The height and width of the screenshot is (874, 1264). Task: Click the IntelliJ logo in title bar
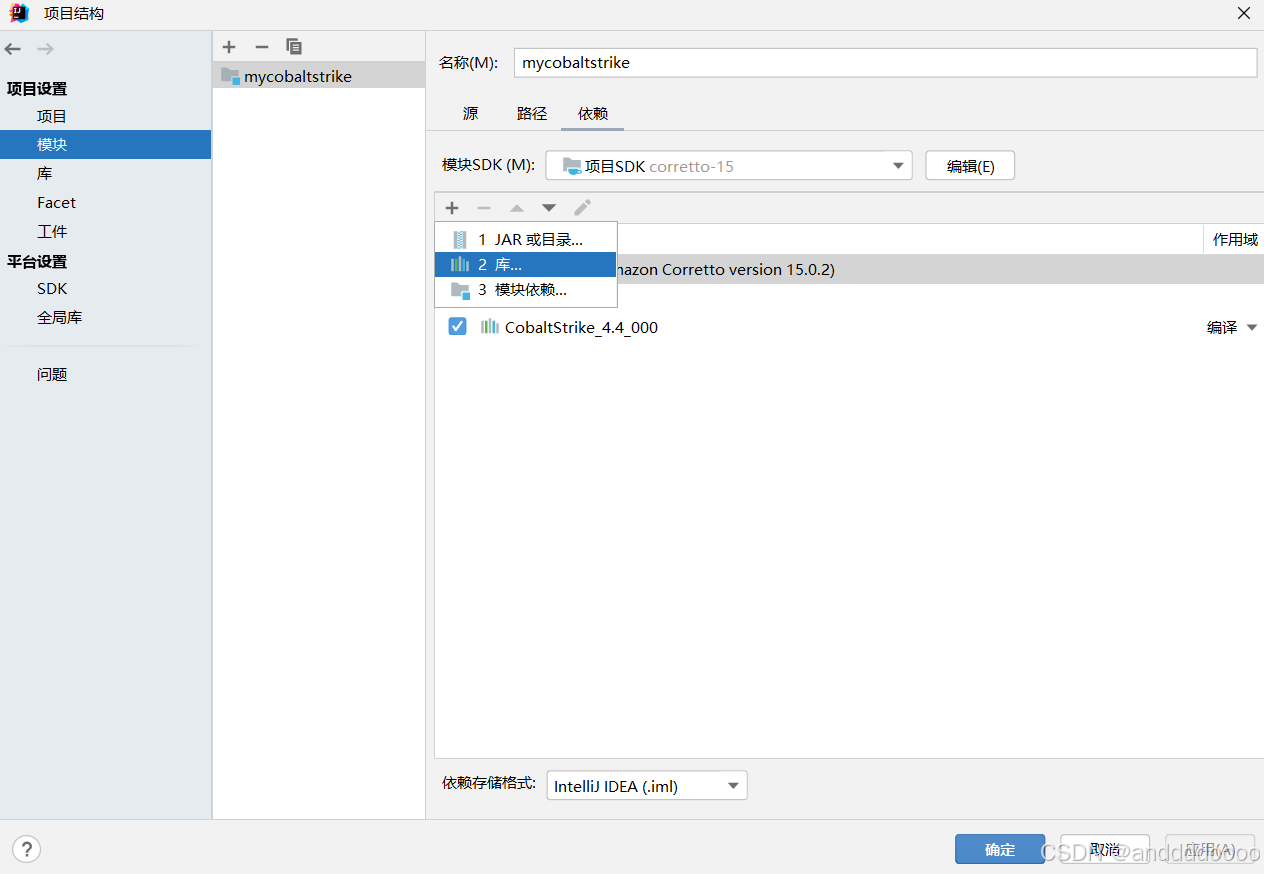(x=19, y=13)
